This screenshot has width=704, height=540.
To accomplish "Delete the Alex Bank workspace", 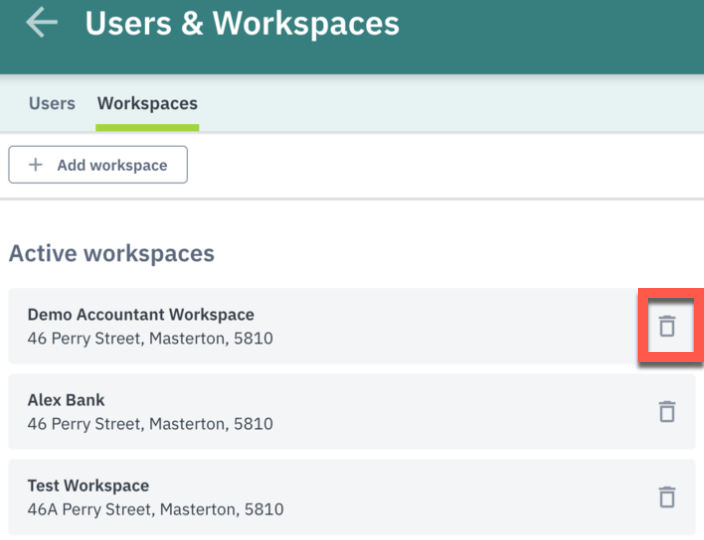I will 667,411.
